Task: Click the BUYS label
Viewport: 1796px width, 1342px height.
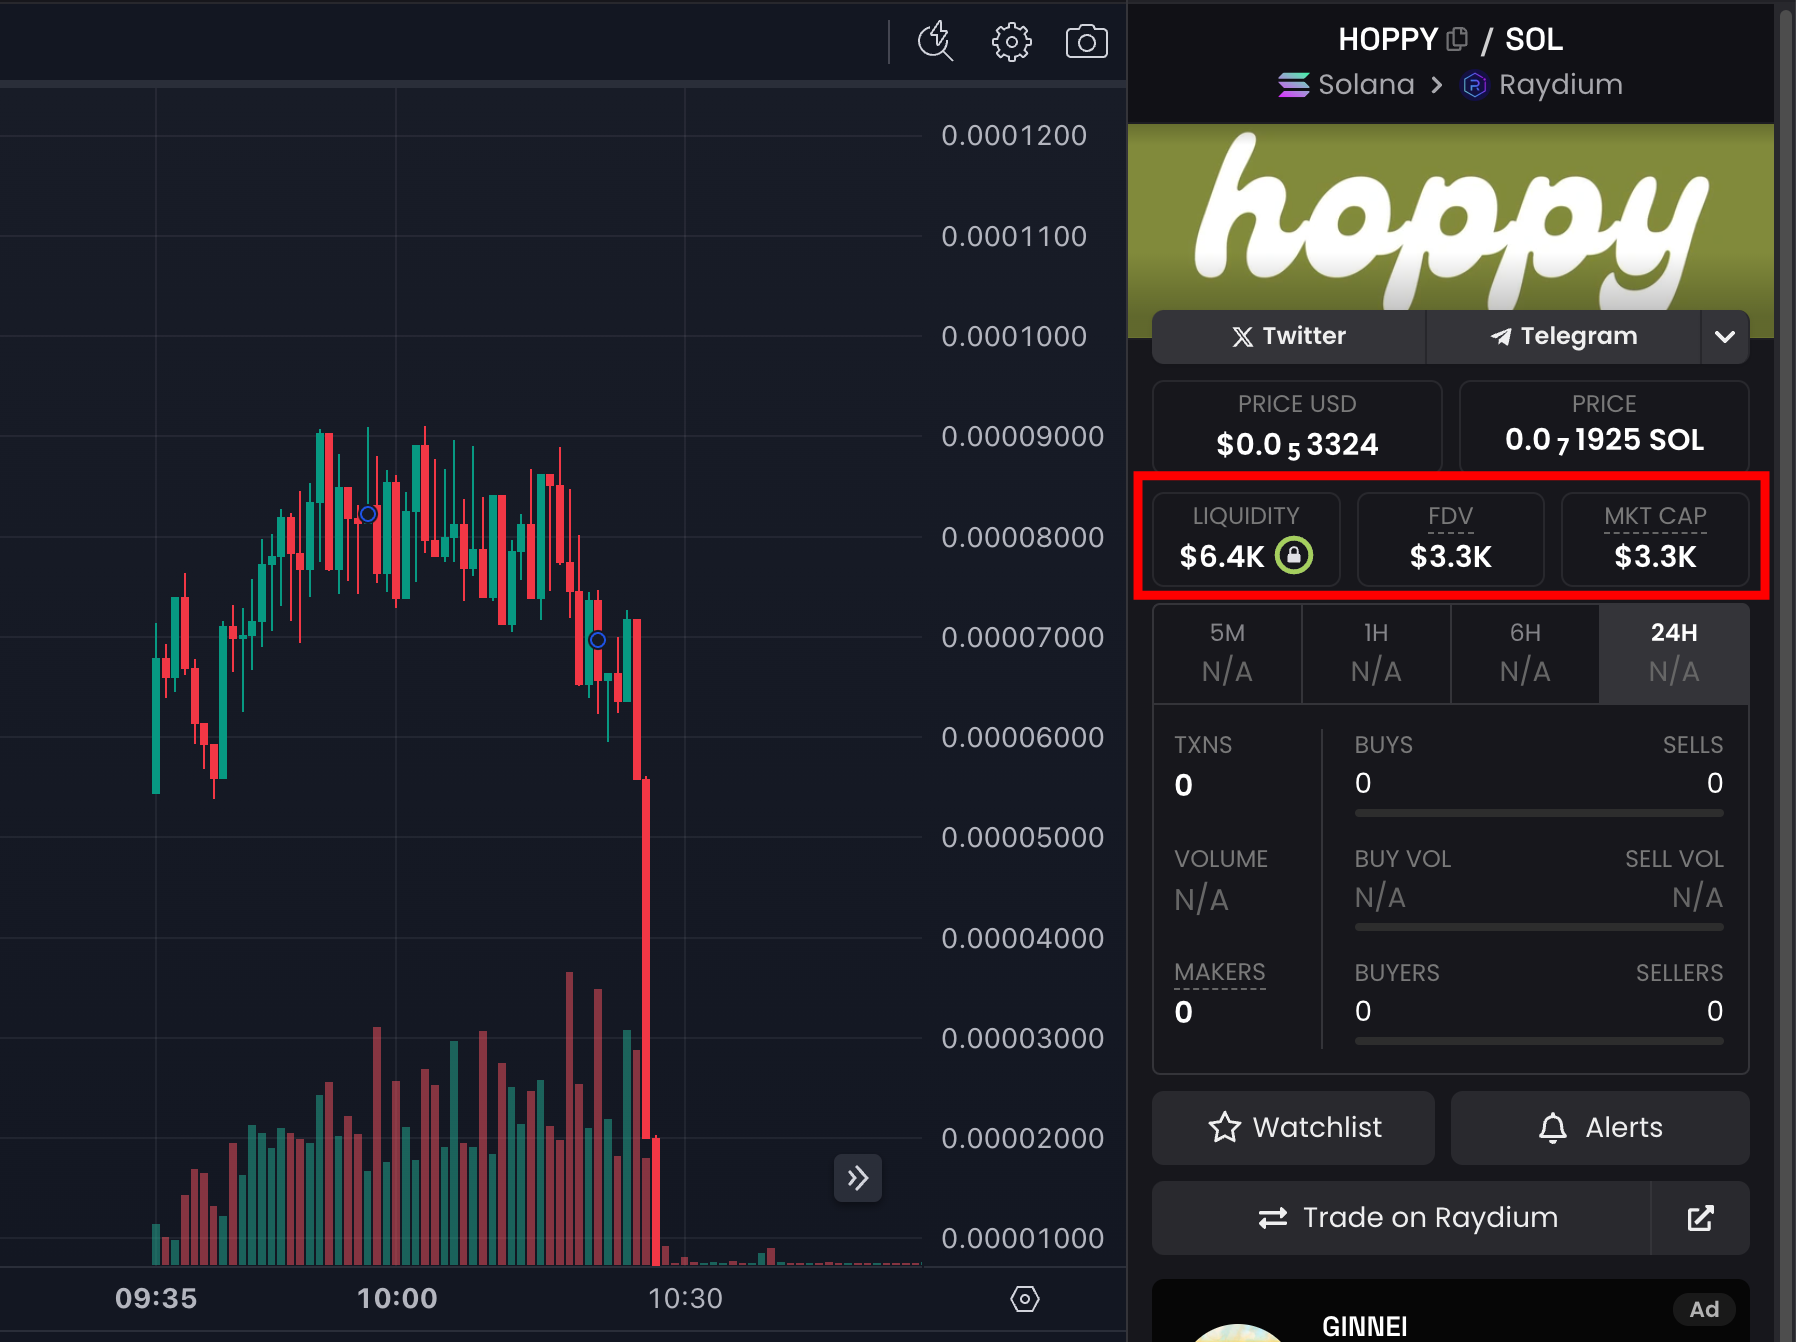Action: 1383,745
